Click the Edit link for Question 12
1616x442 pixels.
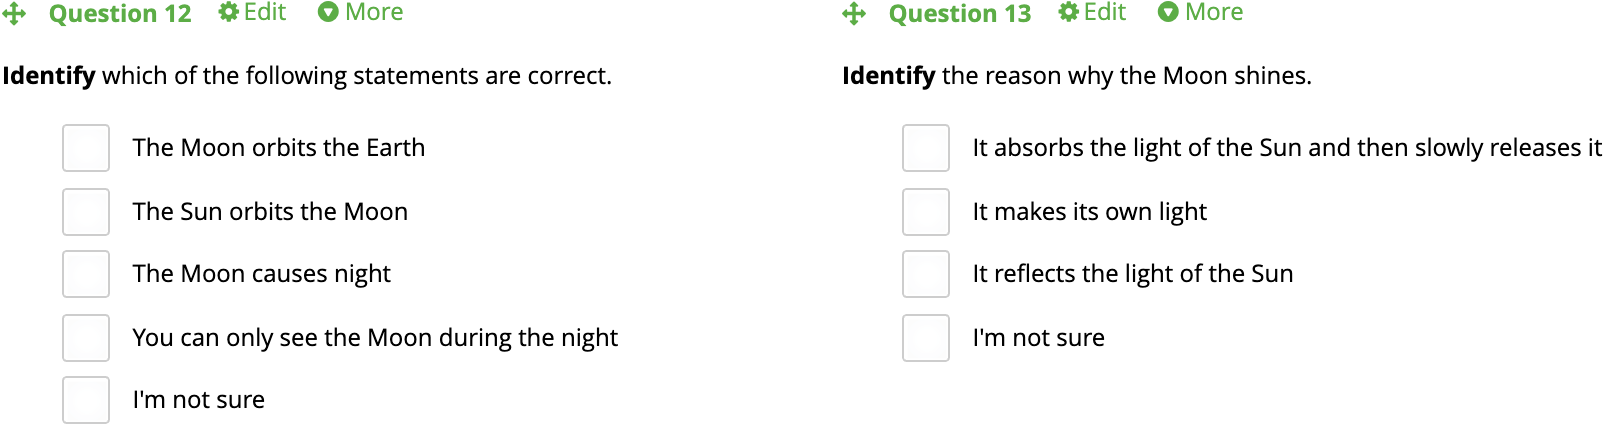[265, 12]
